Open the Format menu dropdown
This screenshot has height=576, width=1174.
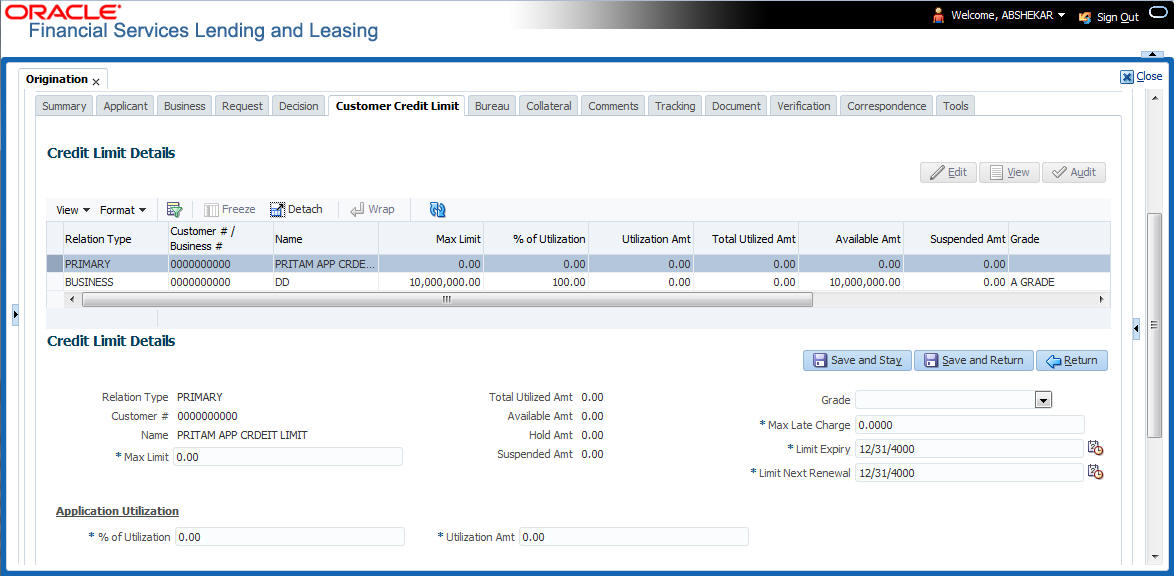tap(122, 209)
